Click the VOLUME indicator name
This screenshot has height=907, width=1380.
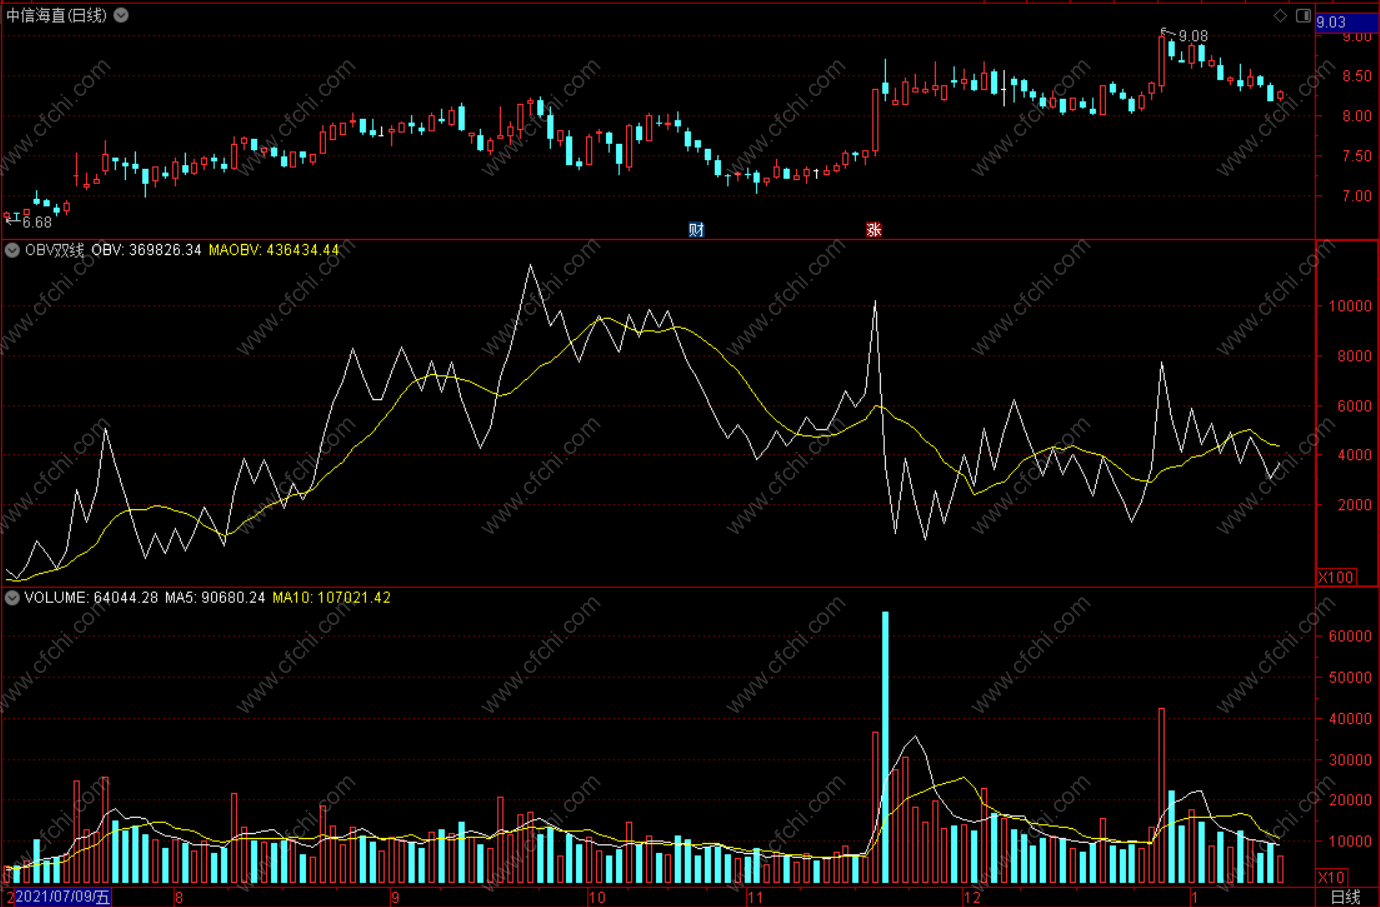click(55, 598)
